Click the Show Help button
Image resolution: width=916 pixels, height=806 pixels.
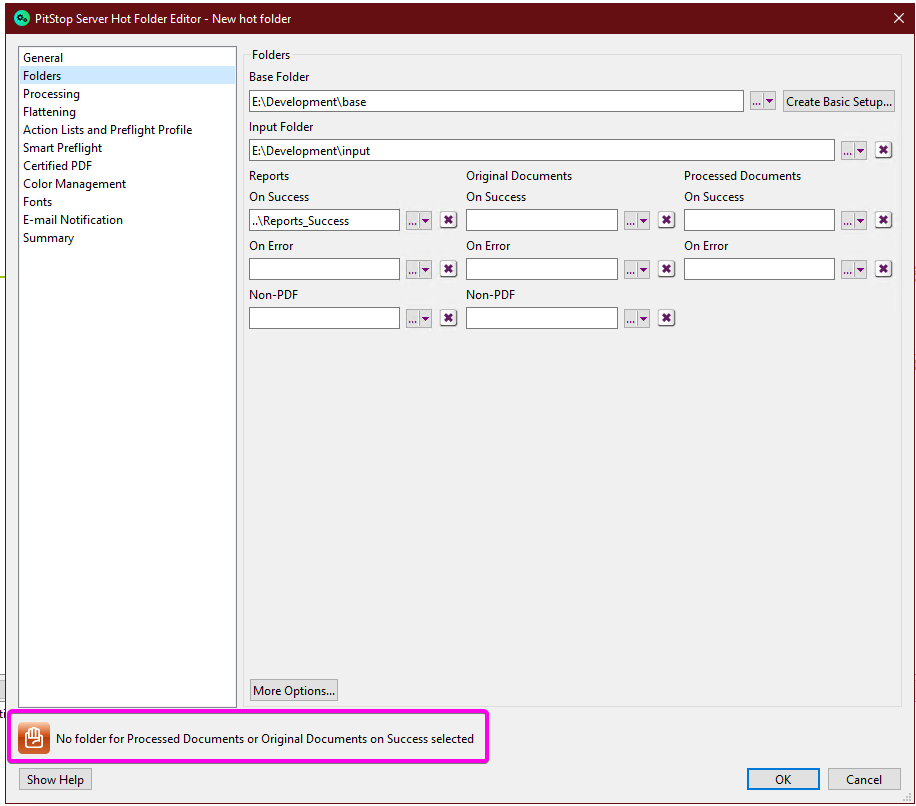(x=55, y=780)
